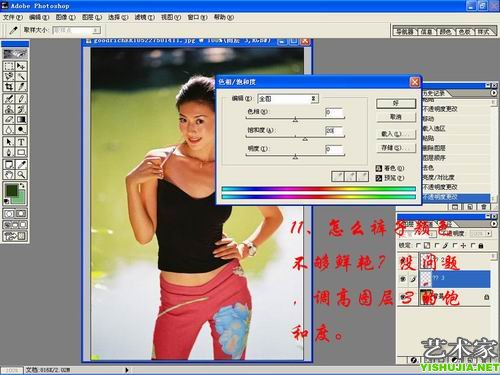Click the foreground color swatch
This screenshot has height=375, width=500.
pyautogui.click(x=12, y=191)
